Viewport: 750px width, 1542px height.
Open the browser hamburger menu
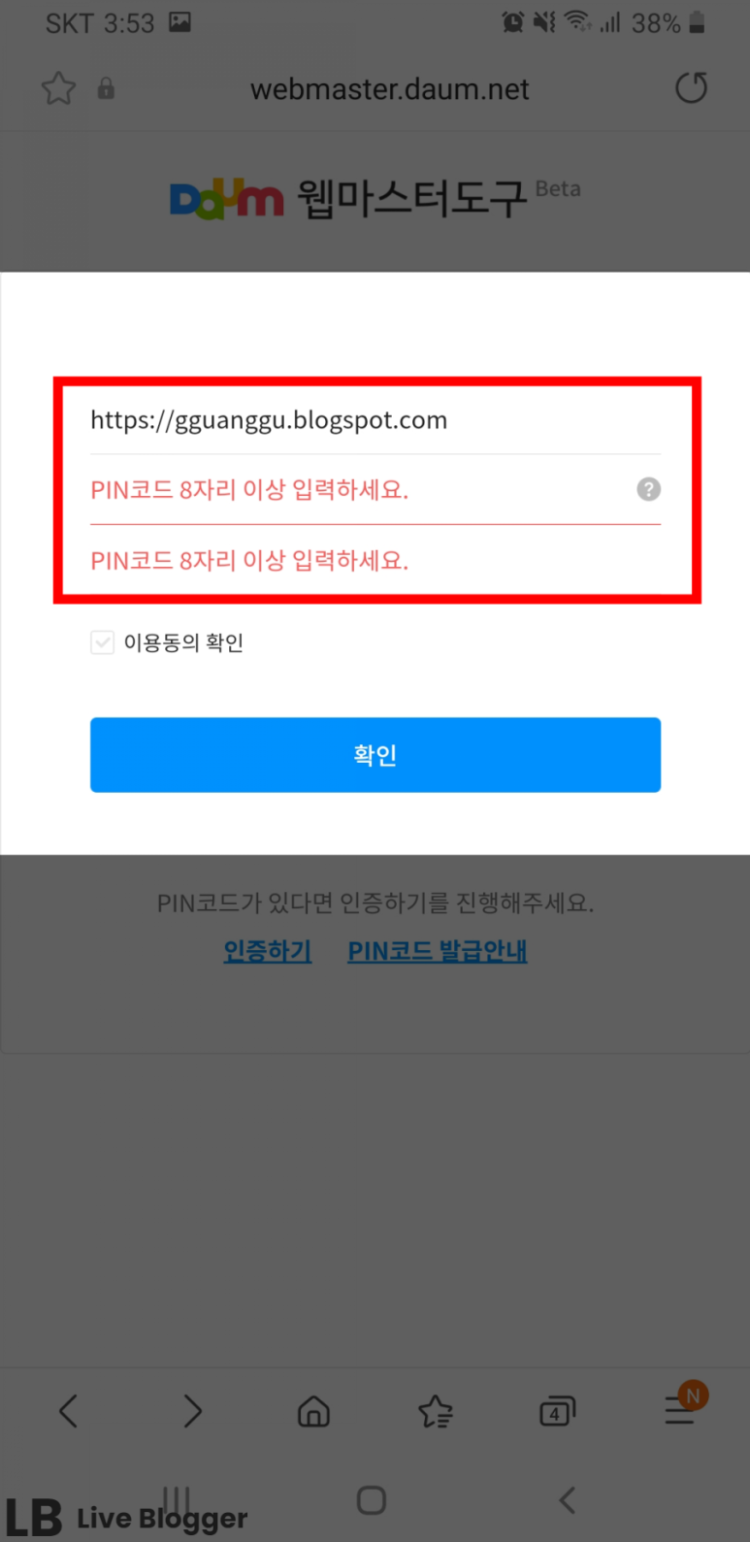pos(681,1411)
